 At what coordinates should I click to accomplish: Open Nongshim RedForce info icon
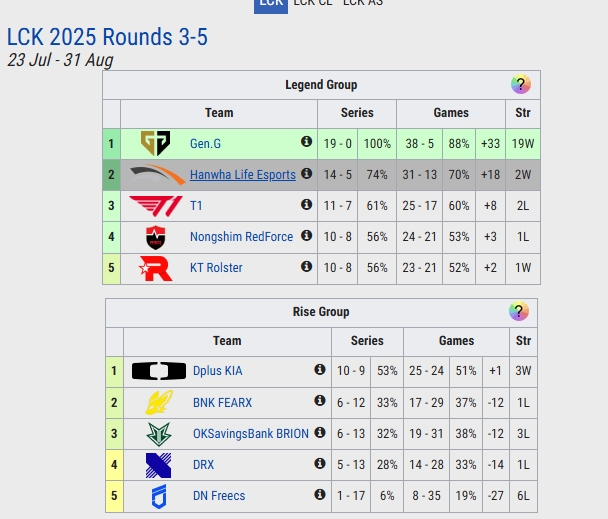pos(306,235)
